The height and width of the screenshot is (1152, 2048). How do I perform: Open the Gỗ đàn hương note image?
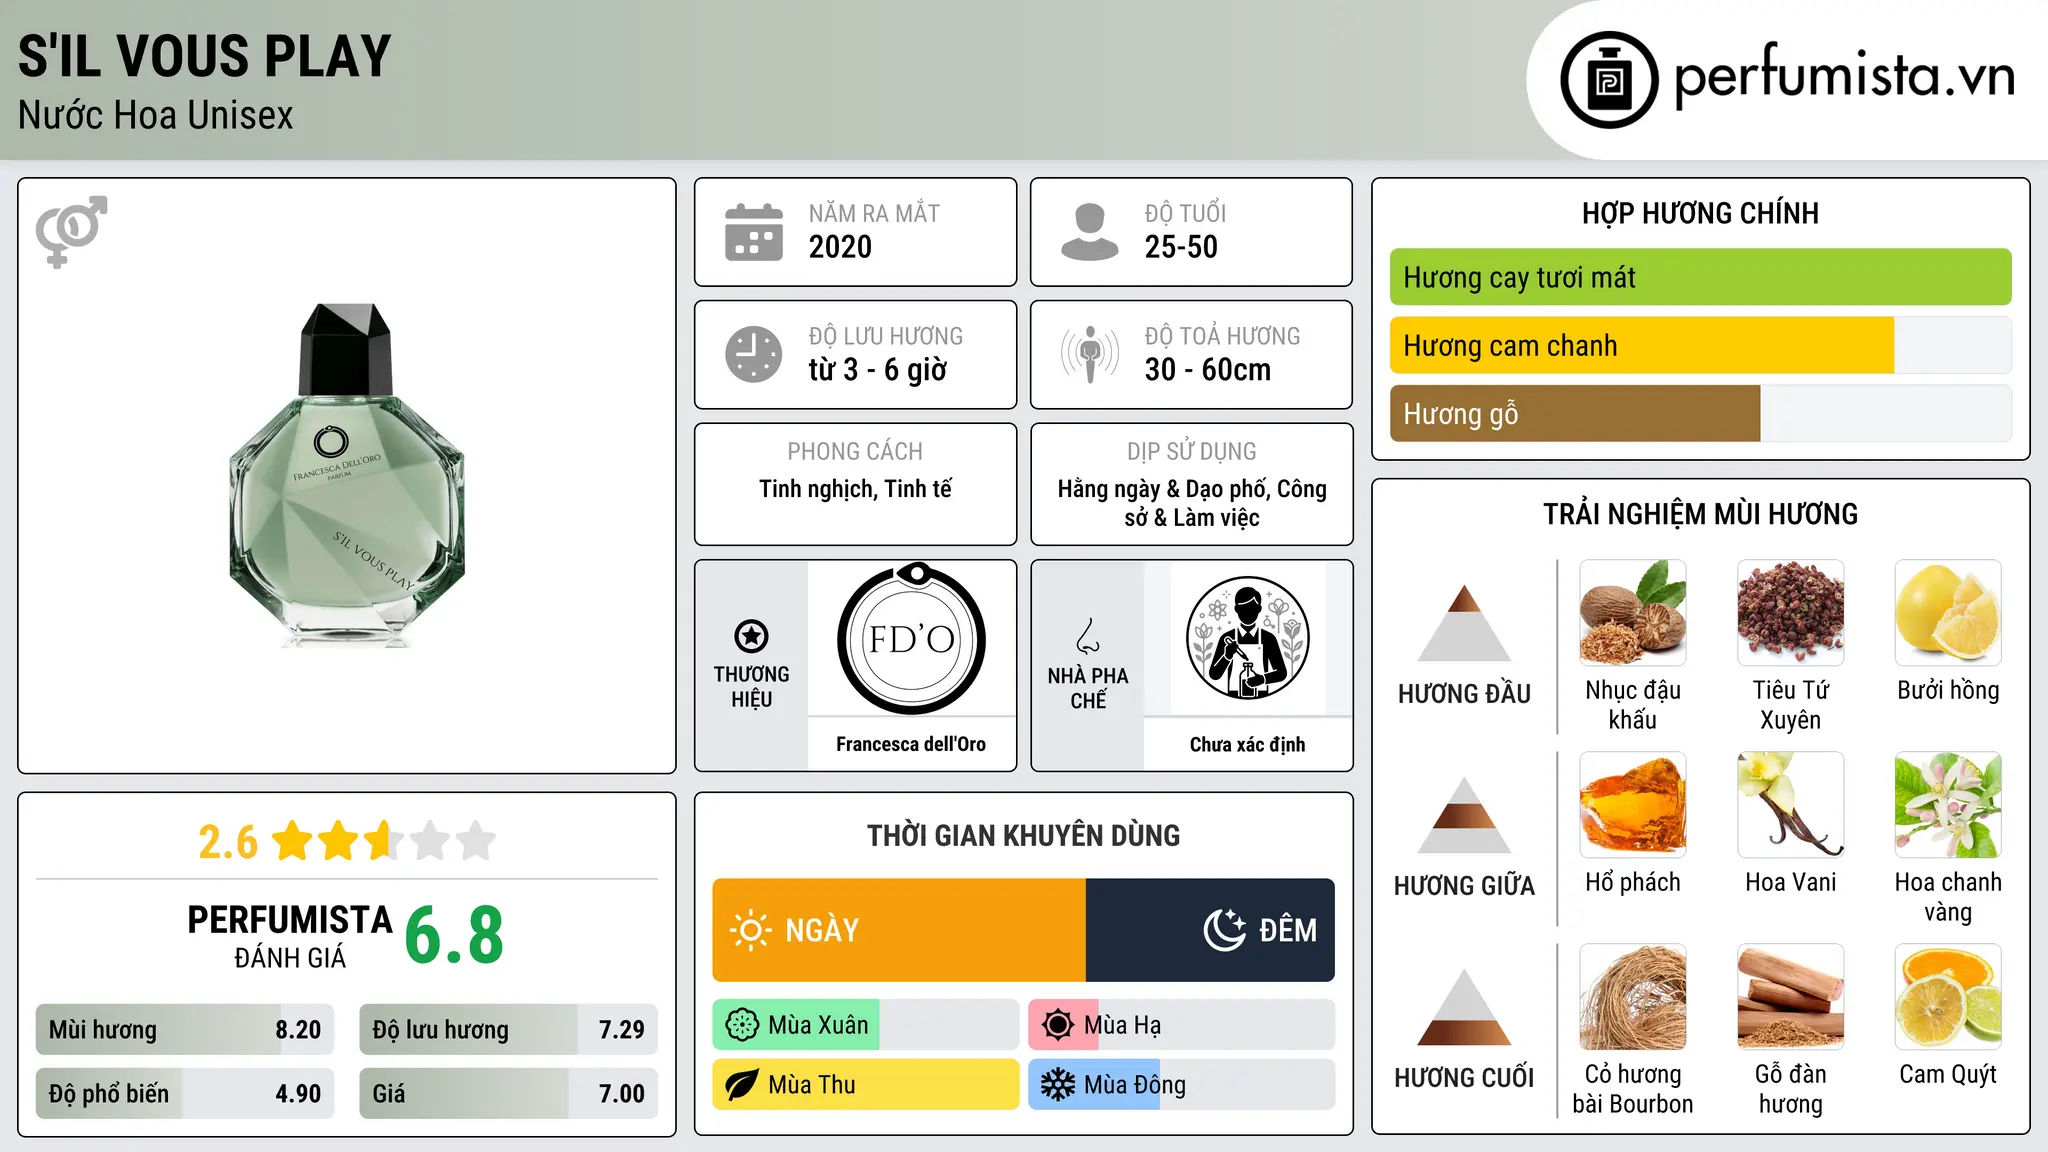click(x=1791, y=997)
